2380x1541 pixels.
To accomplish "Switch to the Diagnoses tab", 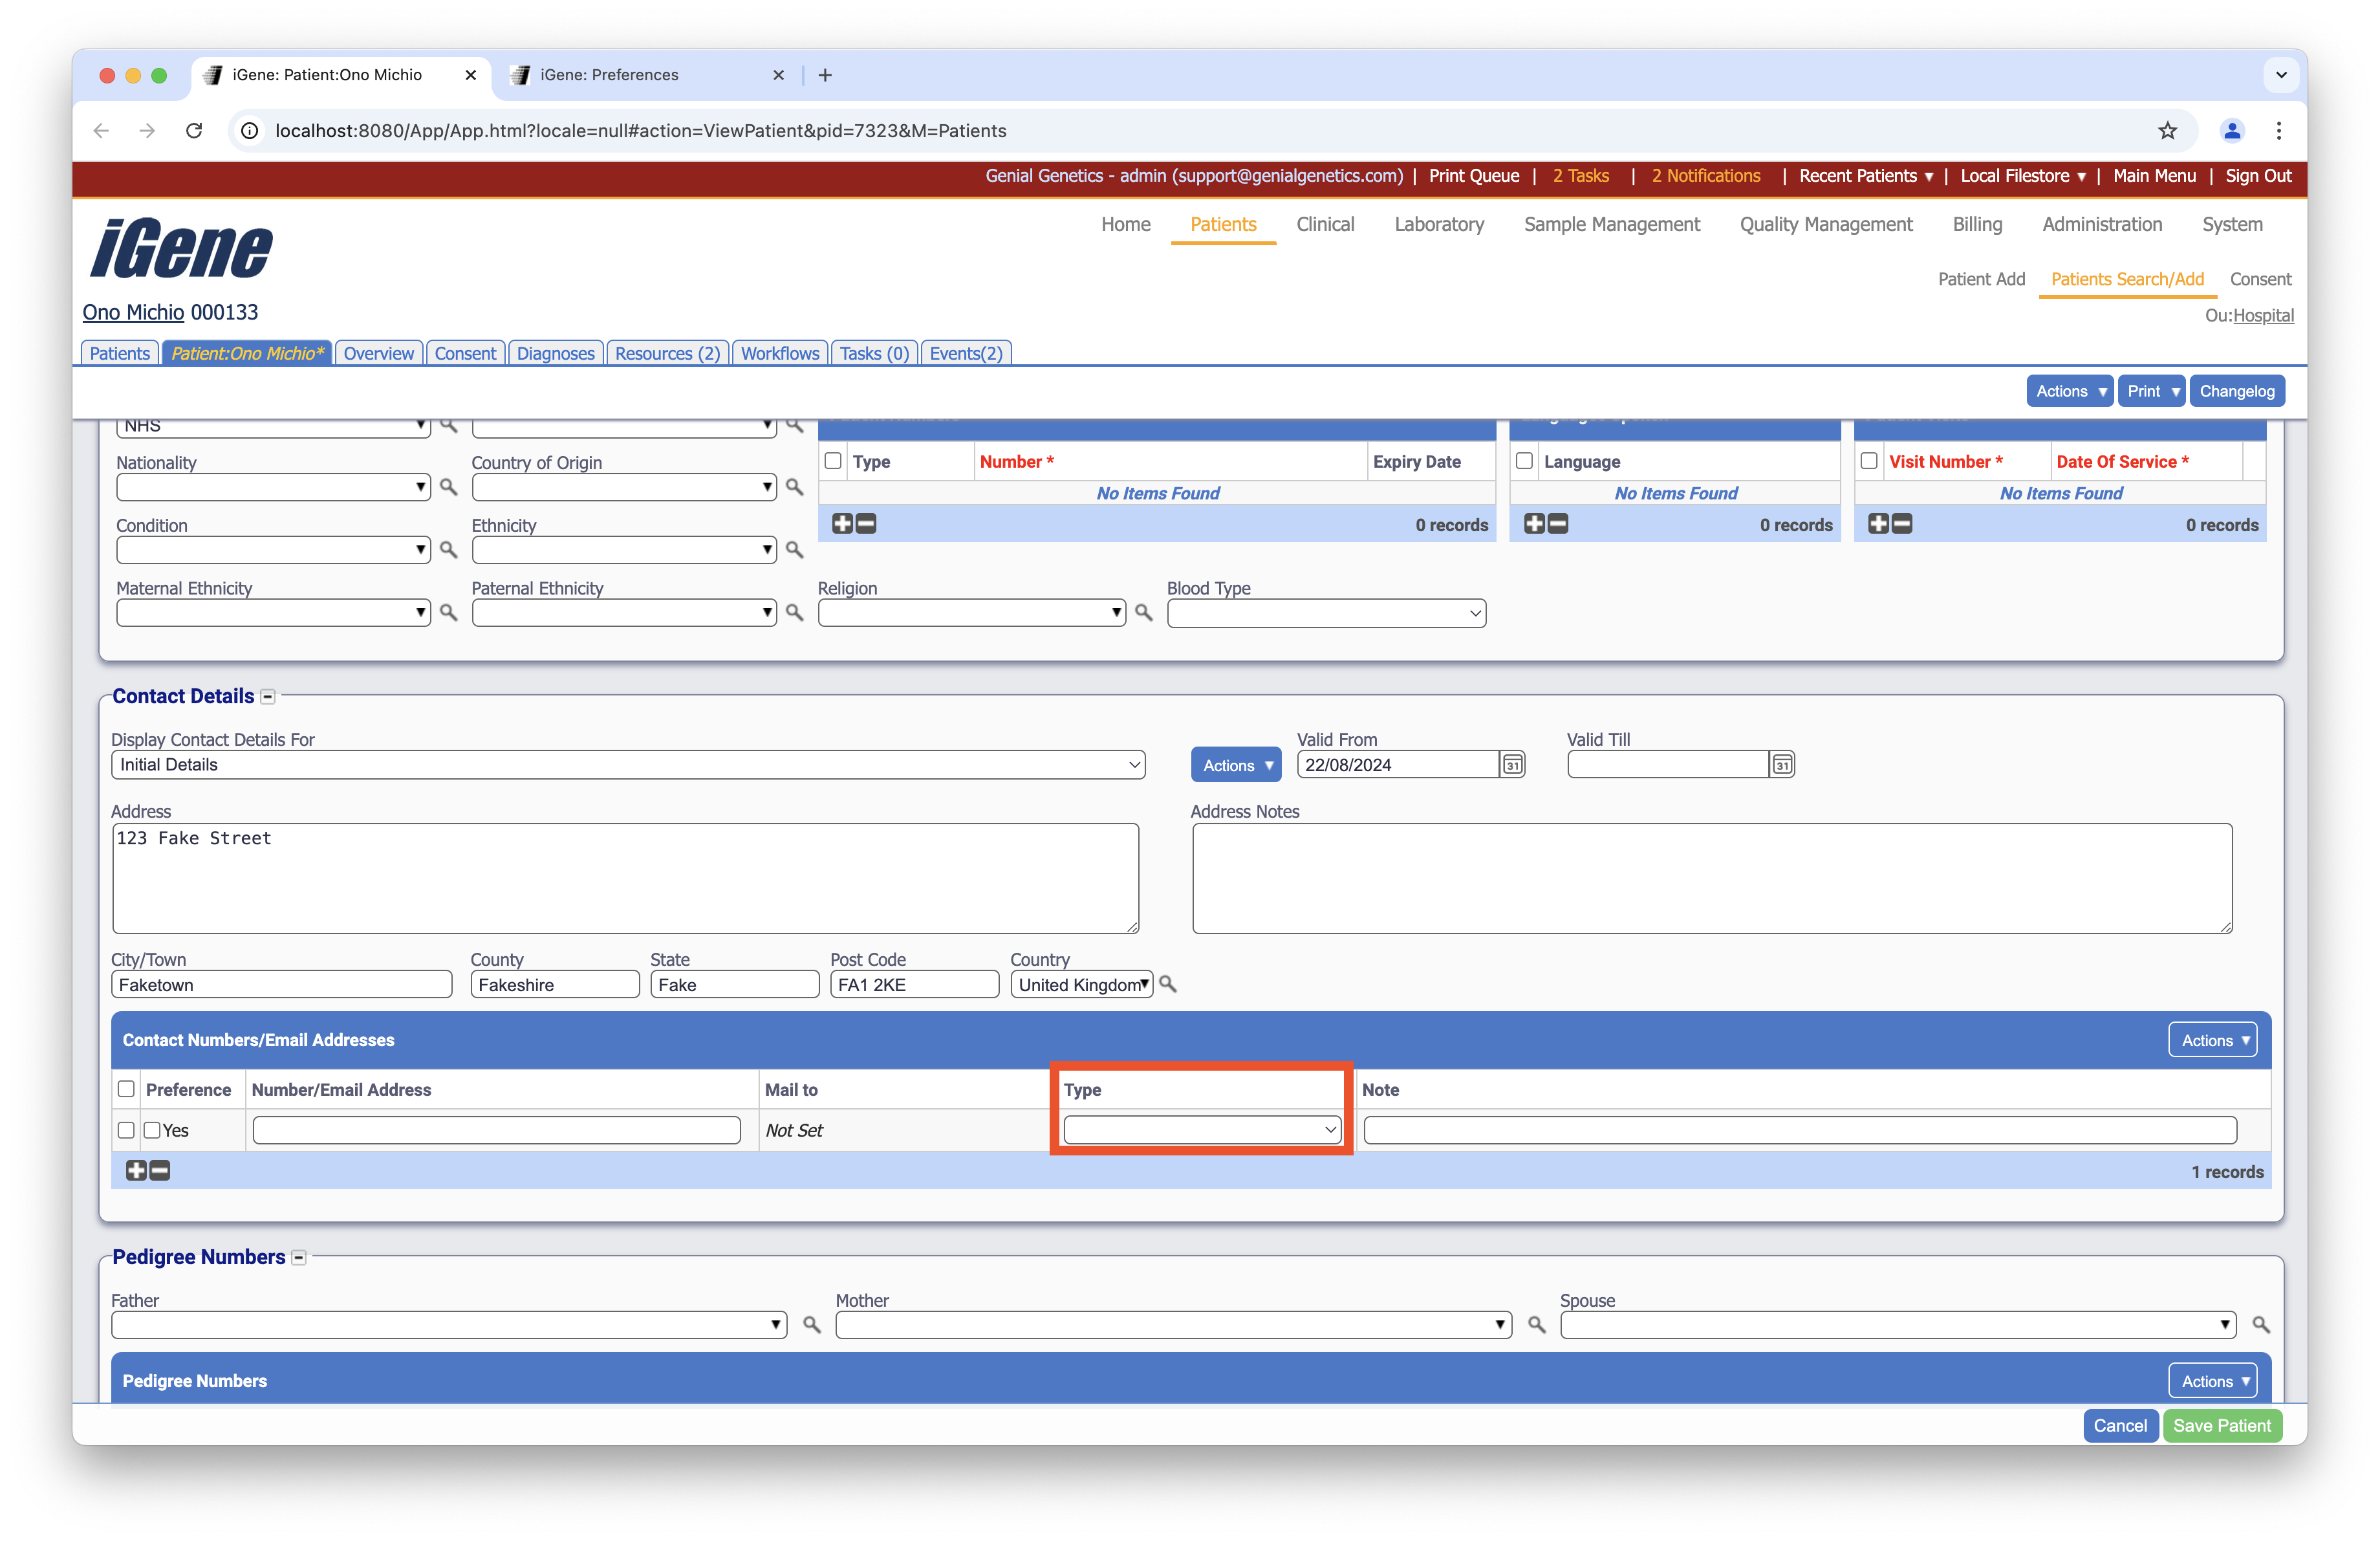I will pyautogui.click(x=555, y=353).
